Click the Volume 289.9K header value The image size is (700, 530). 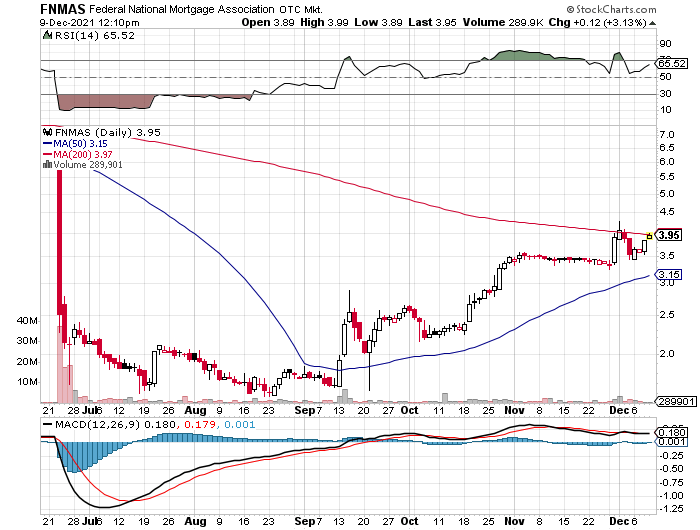point(503,22)
